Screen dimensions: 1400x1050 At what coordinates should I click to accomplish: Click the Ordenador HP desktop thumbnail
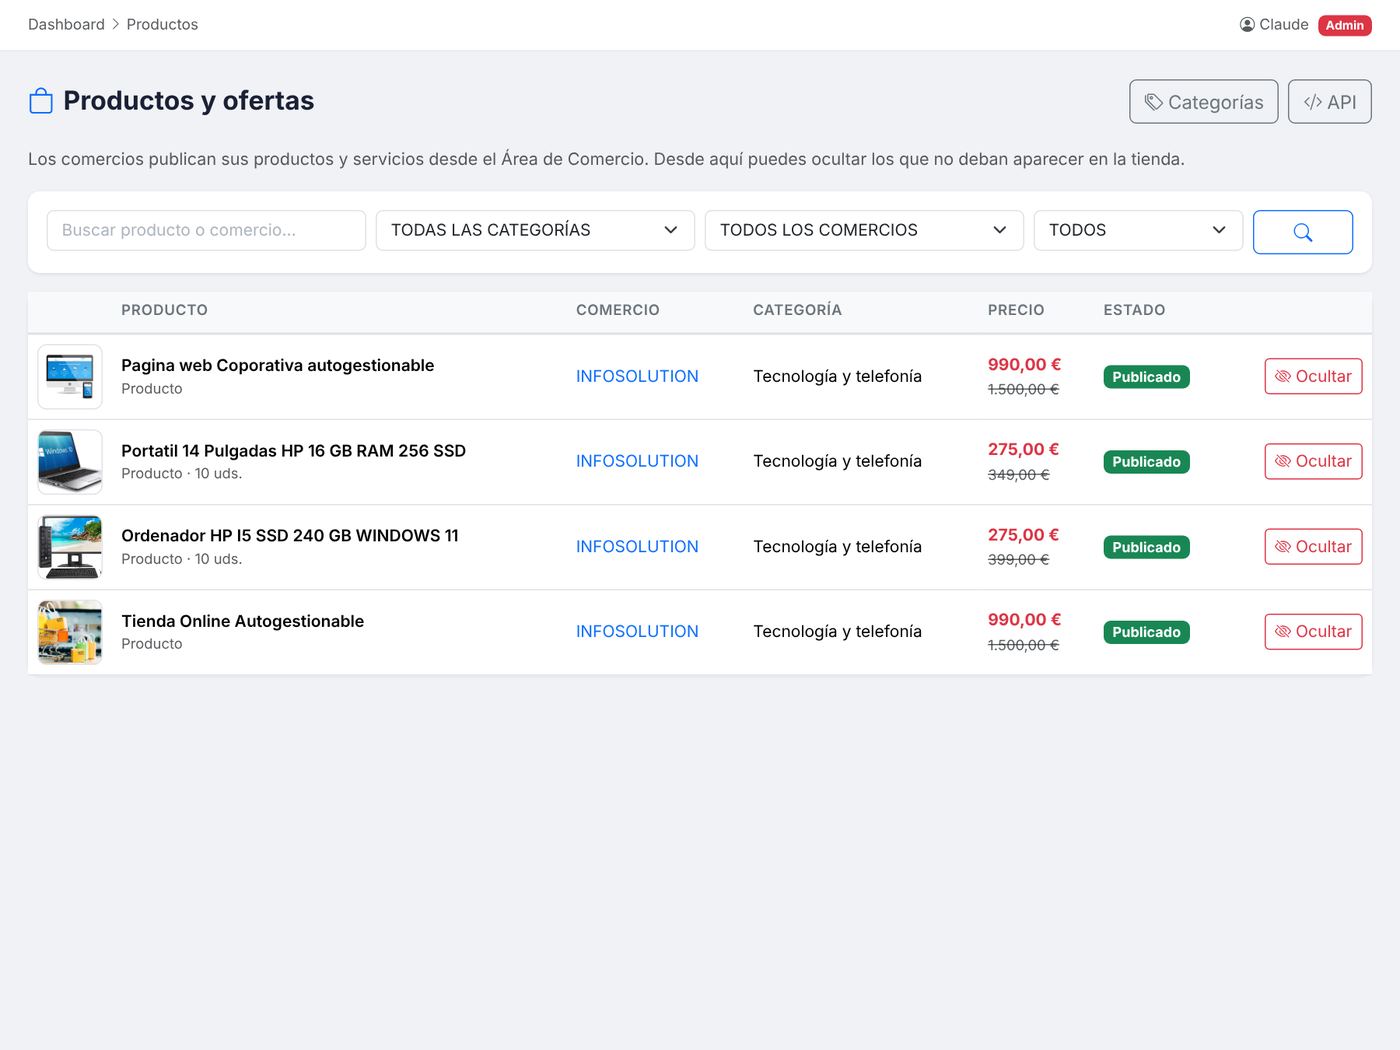(x=70, y=547)
